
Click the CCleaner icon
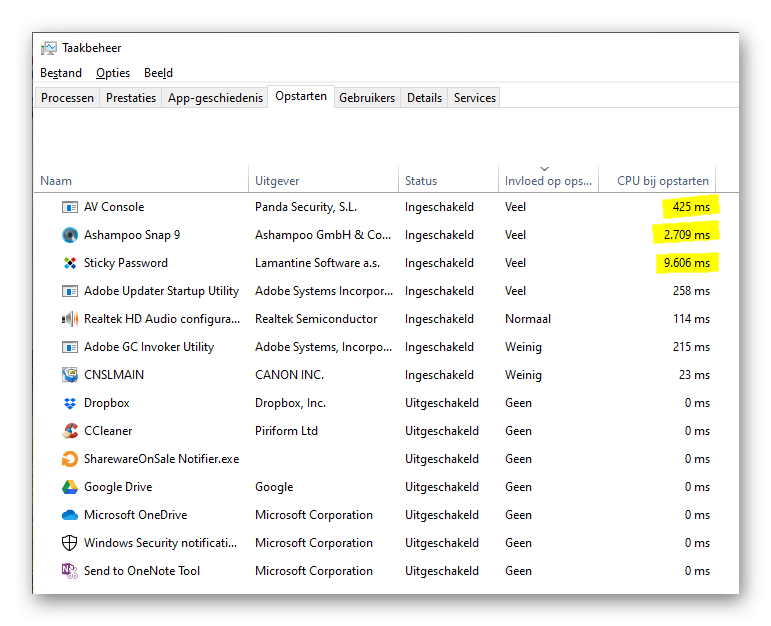[x=69, y=431]
